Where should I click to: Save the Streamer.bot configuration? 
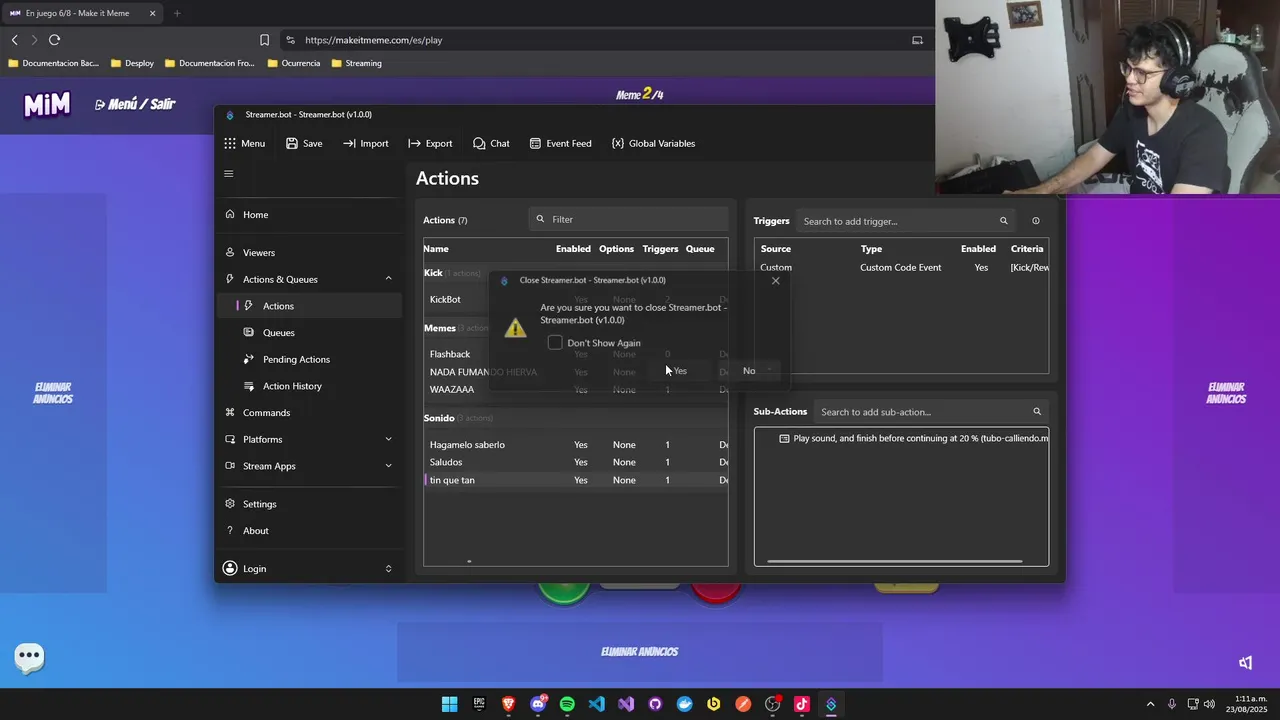tap(304, 143)
